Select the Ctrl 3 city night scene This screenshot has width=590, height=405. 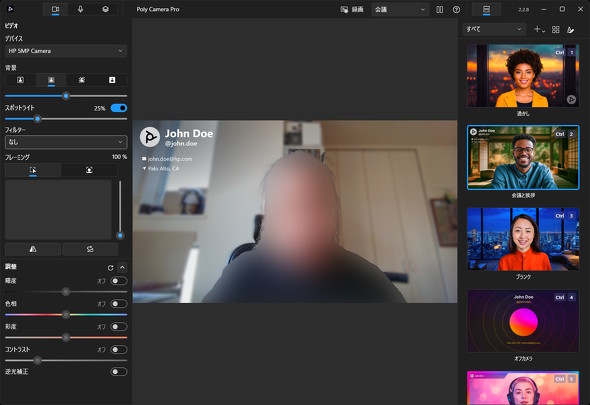click(523, 239)
